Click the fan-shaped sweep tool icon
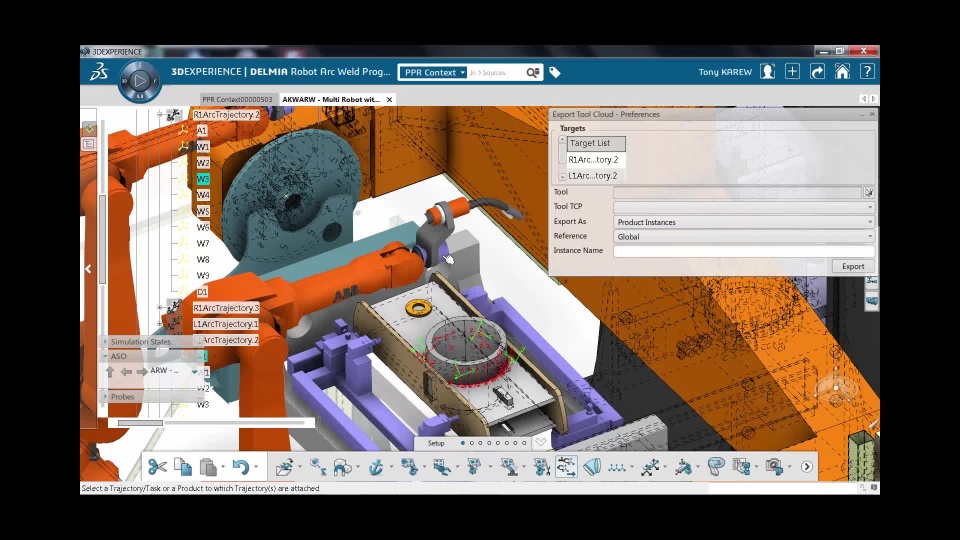Screen dimensions: 960x540 tap(592, 467)
